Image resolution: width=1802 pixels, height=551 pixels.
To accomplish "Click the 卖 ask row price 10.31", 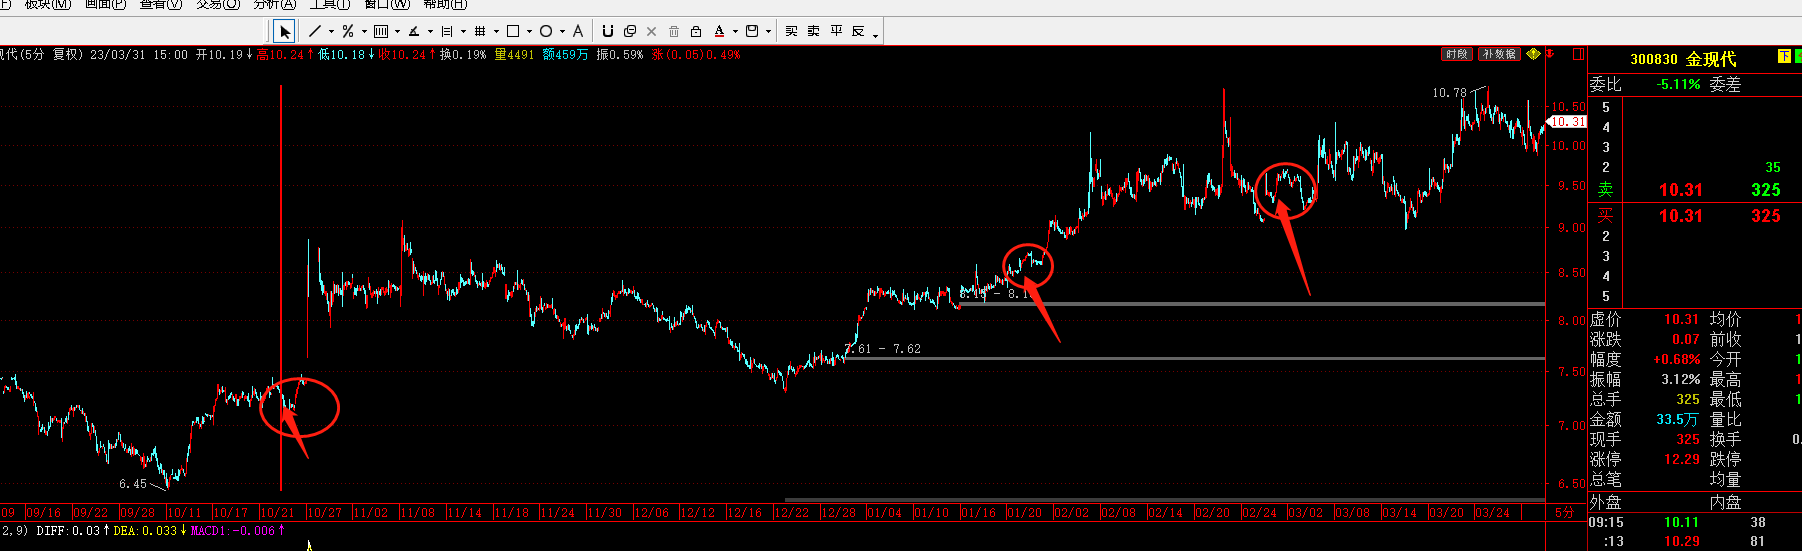I will click(x=1680, y=190).
